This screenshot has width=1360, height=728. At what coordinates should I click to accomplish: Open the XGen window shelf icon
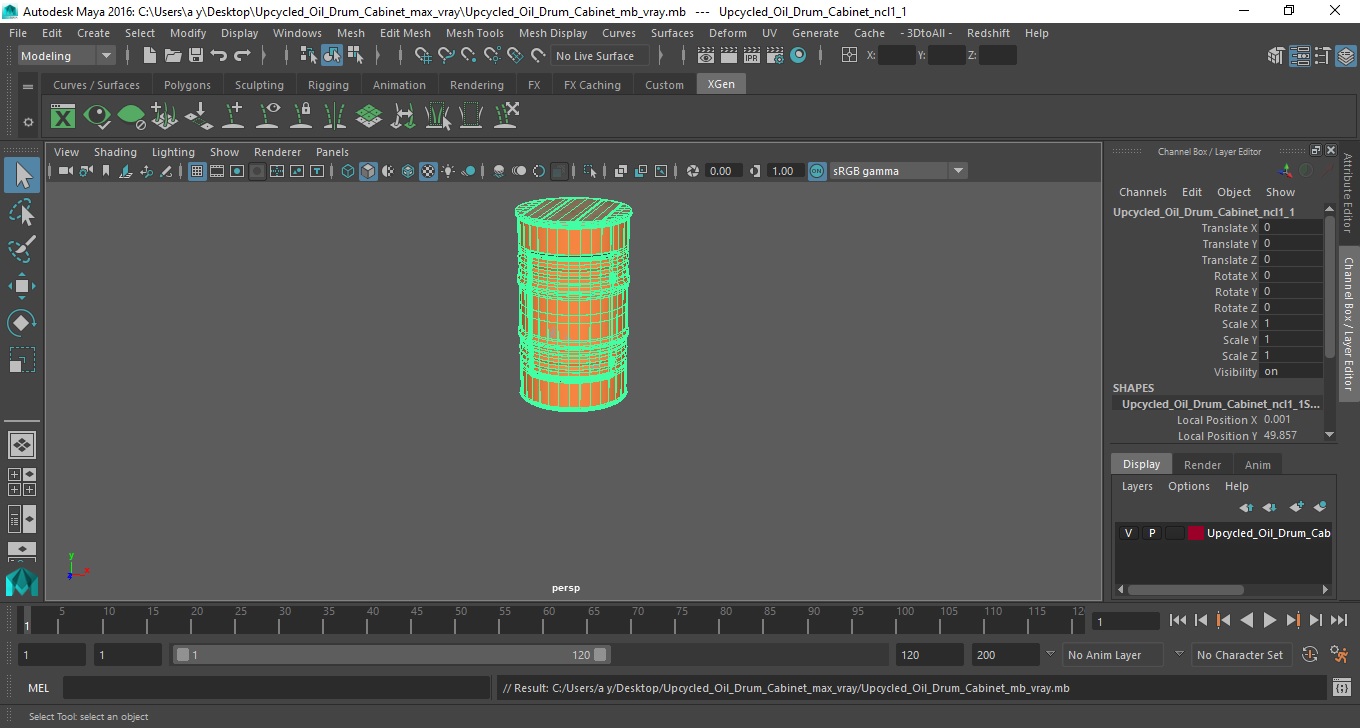[x=63, y=116]
